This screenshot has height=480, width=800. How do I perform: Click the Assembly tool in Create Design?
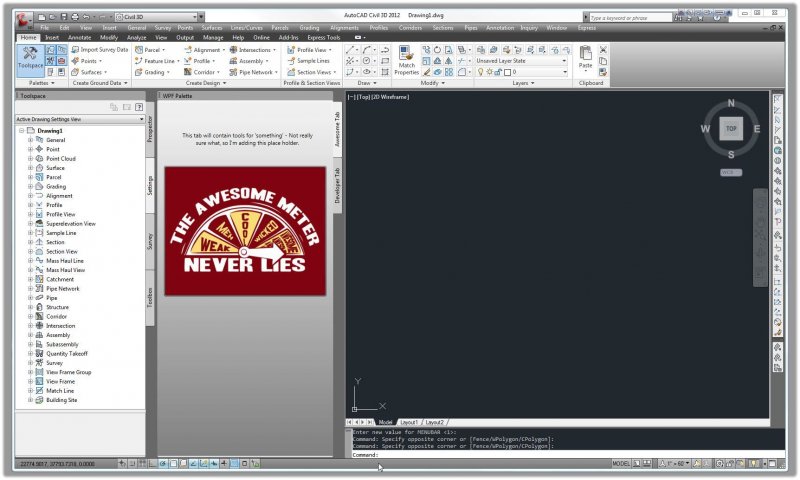pos(248,61)
